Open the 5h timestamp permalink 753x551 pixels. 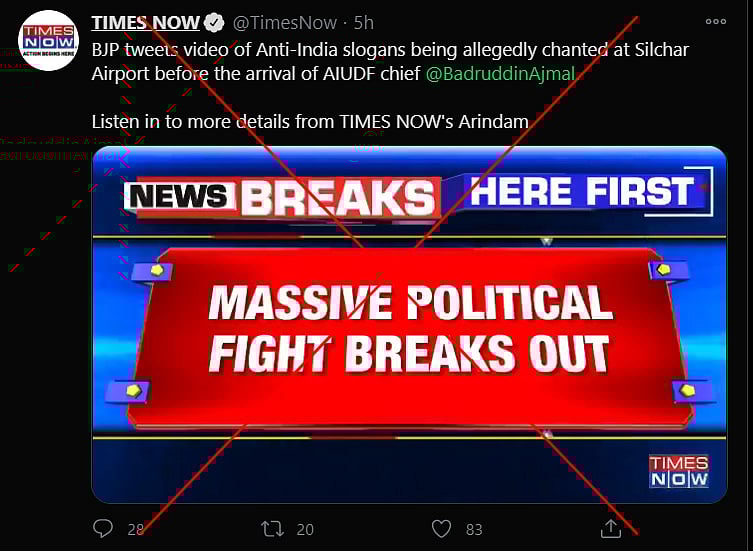364,23
